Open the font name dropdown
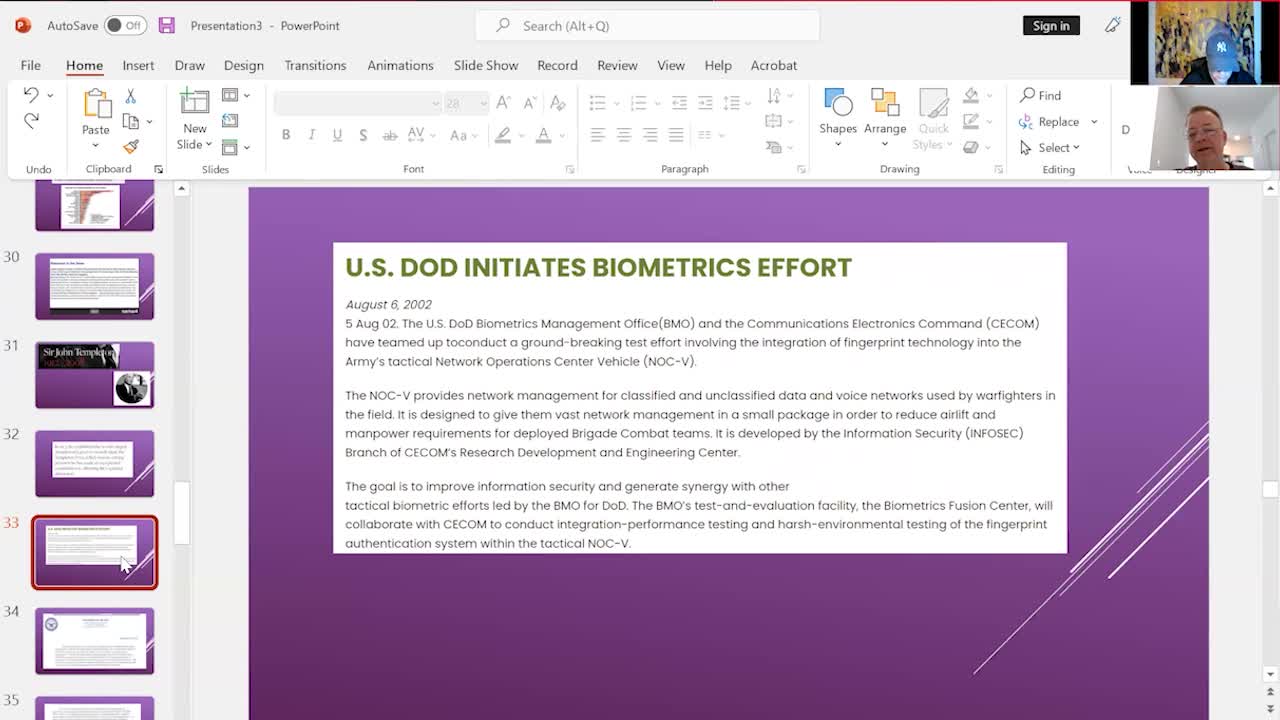The height and width of the screenshot is (720, 1280). tap(435, 103)
